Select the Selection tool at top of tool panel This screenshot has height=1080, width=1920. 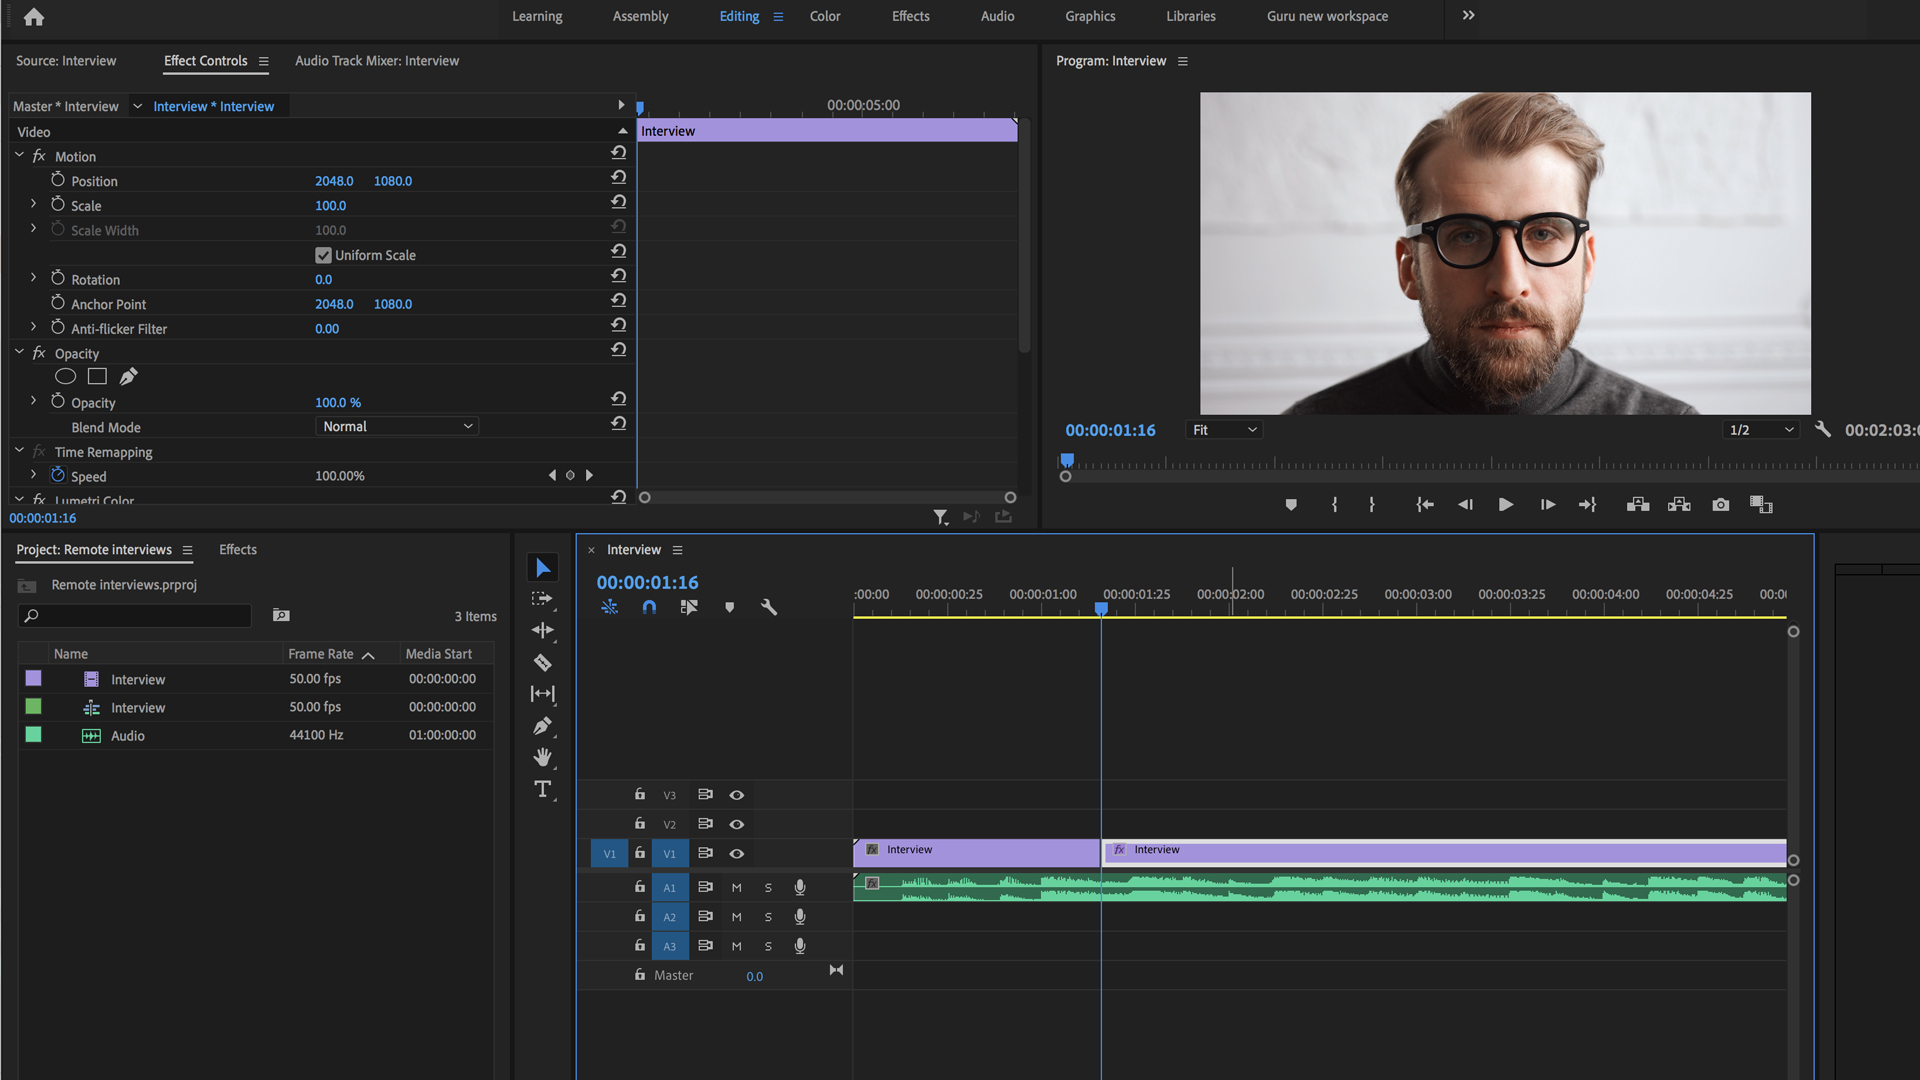click(x=543, y=567)
